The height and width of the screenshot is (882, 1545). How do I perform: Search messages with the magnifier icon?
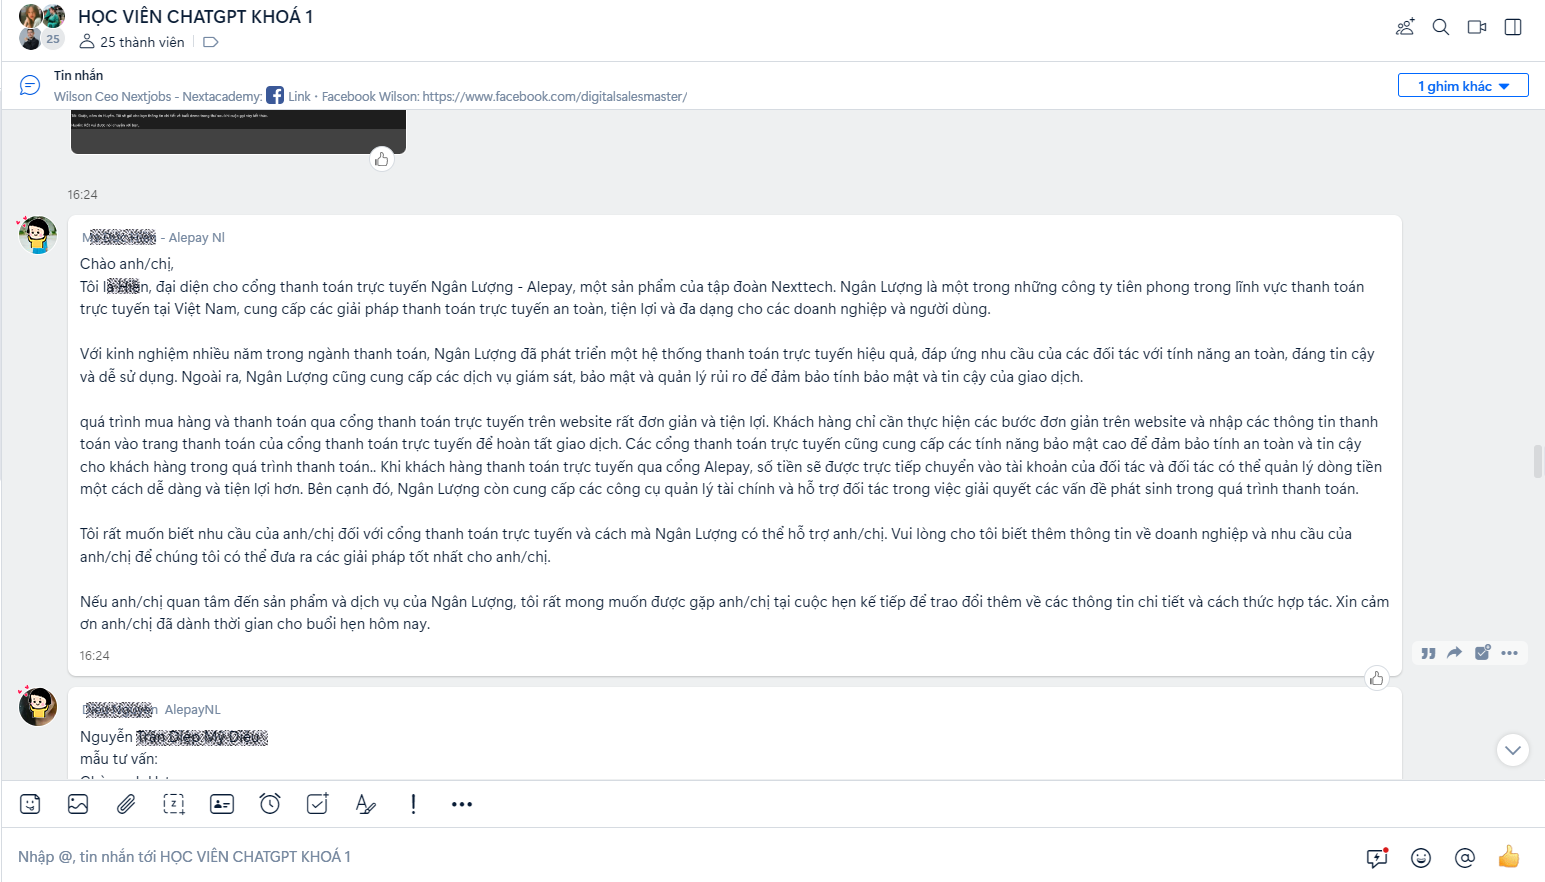(x=1441, y=27)
